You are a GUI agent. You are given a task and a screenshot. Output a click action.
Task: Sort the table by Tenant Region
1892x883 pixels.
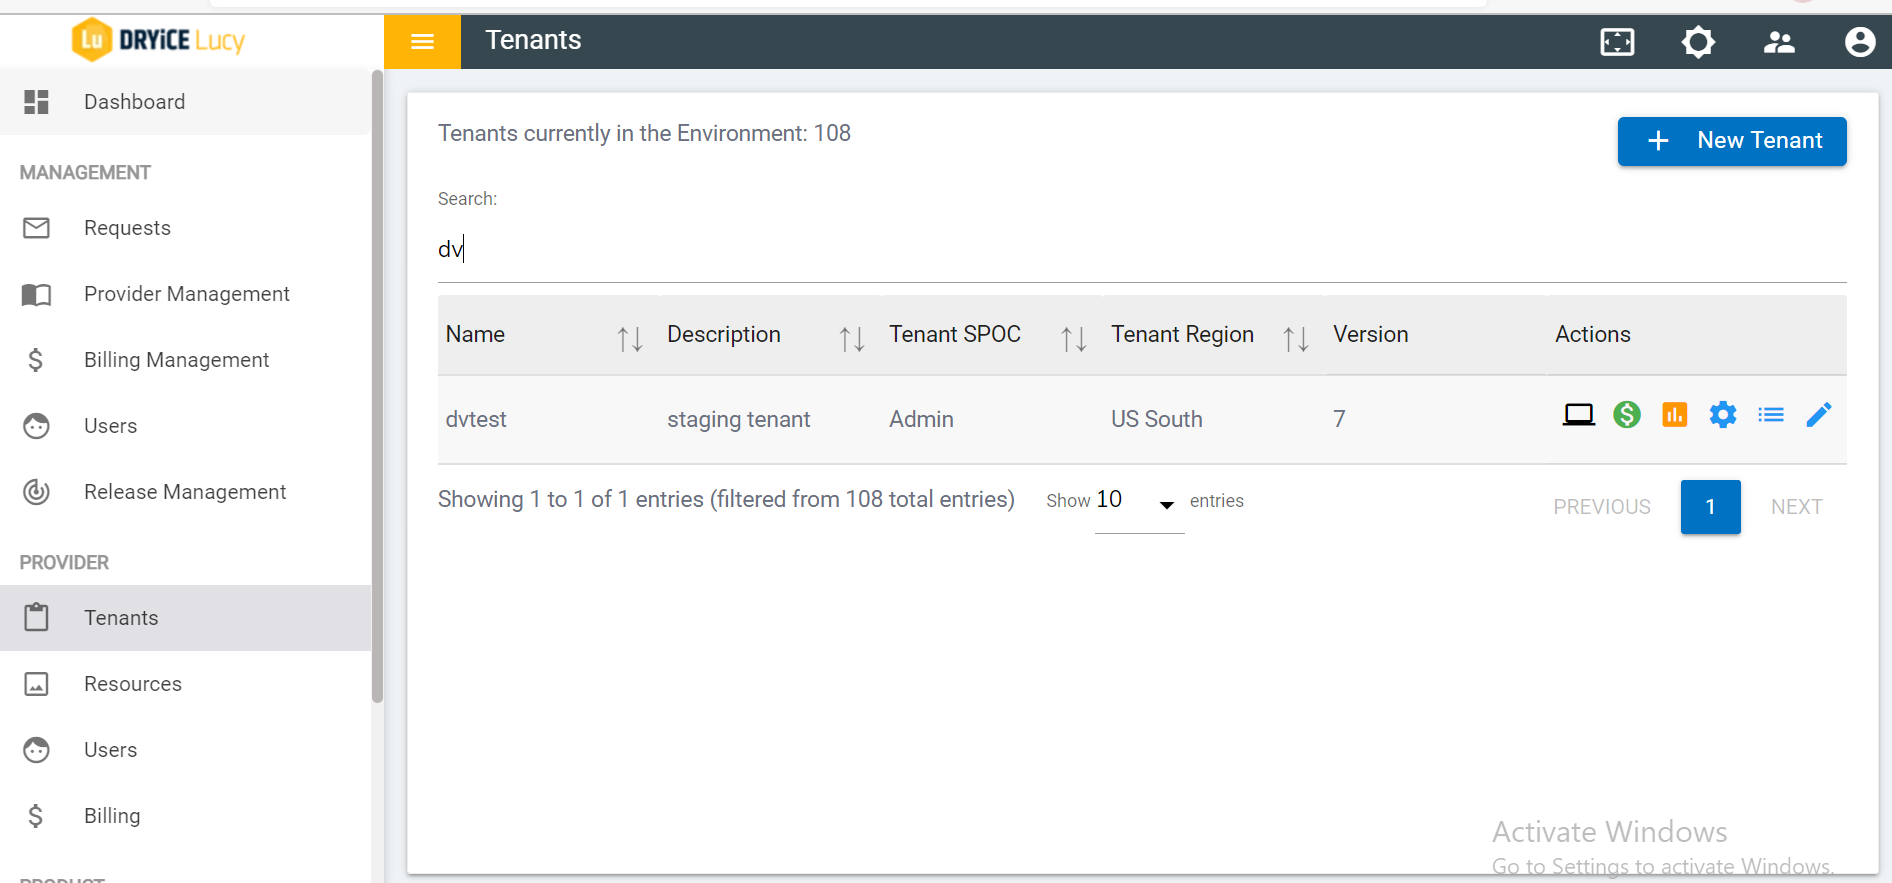click(1296, 339)
